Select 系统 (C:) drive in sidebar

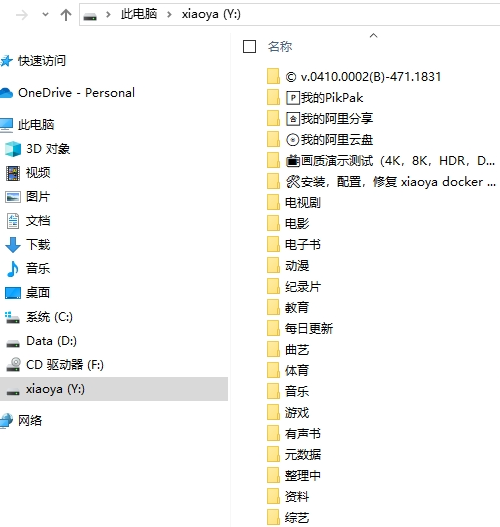[49, 317]
